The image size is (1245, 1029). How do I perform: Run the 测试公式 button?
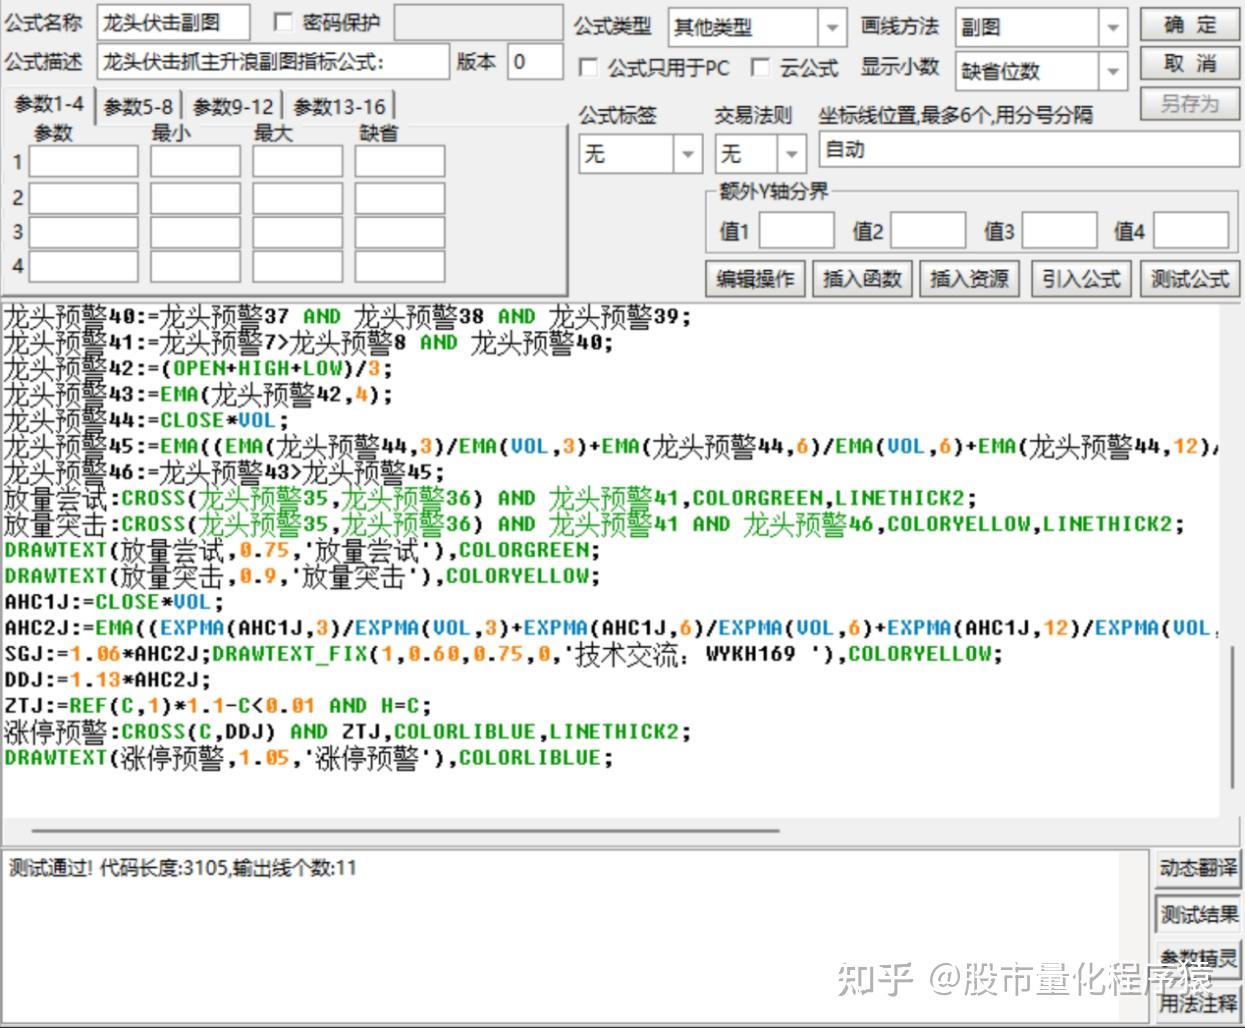coord(1190,279)
